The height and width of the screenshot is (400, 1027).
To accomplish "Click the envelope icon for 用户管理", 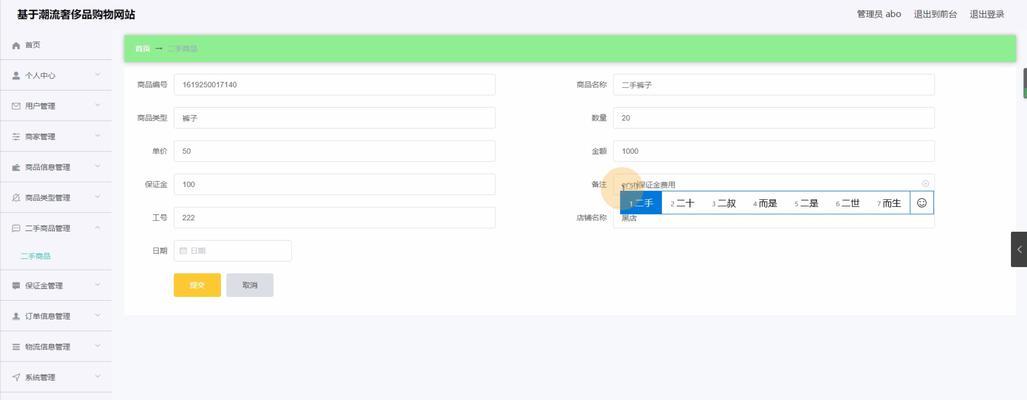I will (16, 106).
